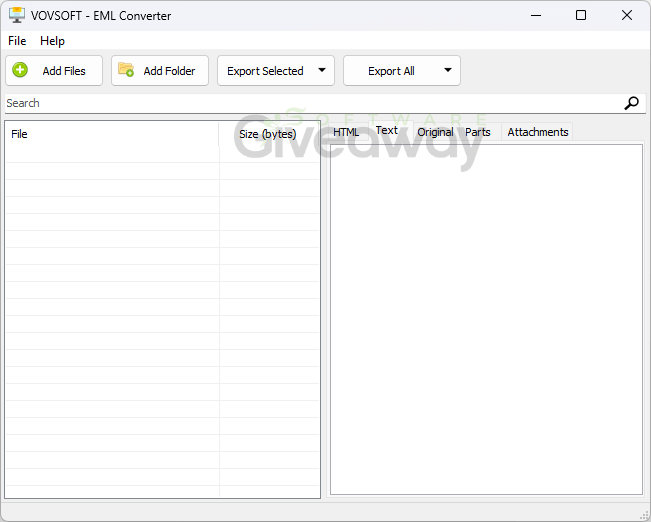This screenshot has width=651, height=522.
Task: Switch to the Original tab
Action: click(435, 132)
